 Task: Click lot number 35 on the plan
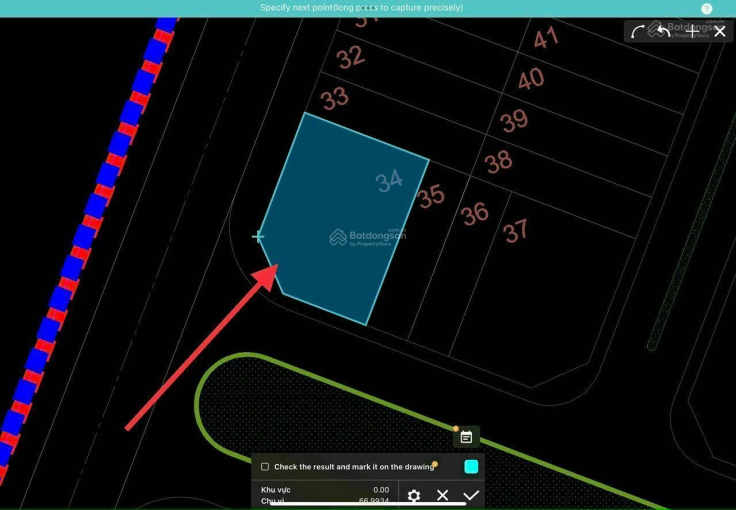tap(431, 196)
